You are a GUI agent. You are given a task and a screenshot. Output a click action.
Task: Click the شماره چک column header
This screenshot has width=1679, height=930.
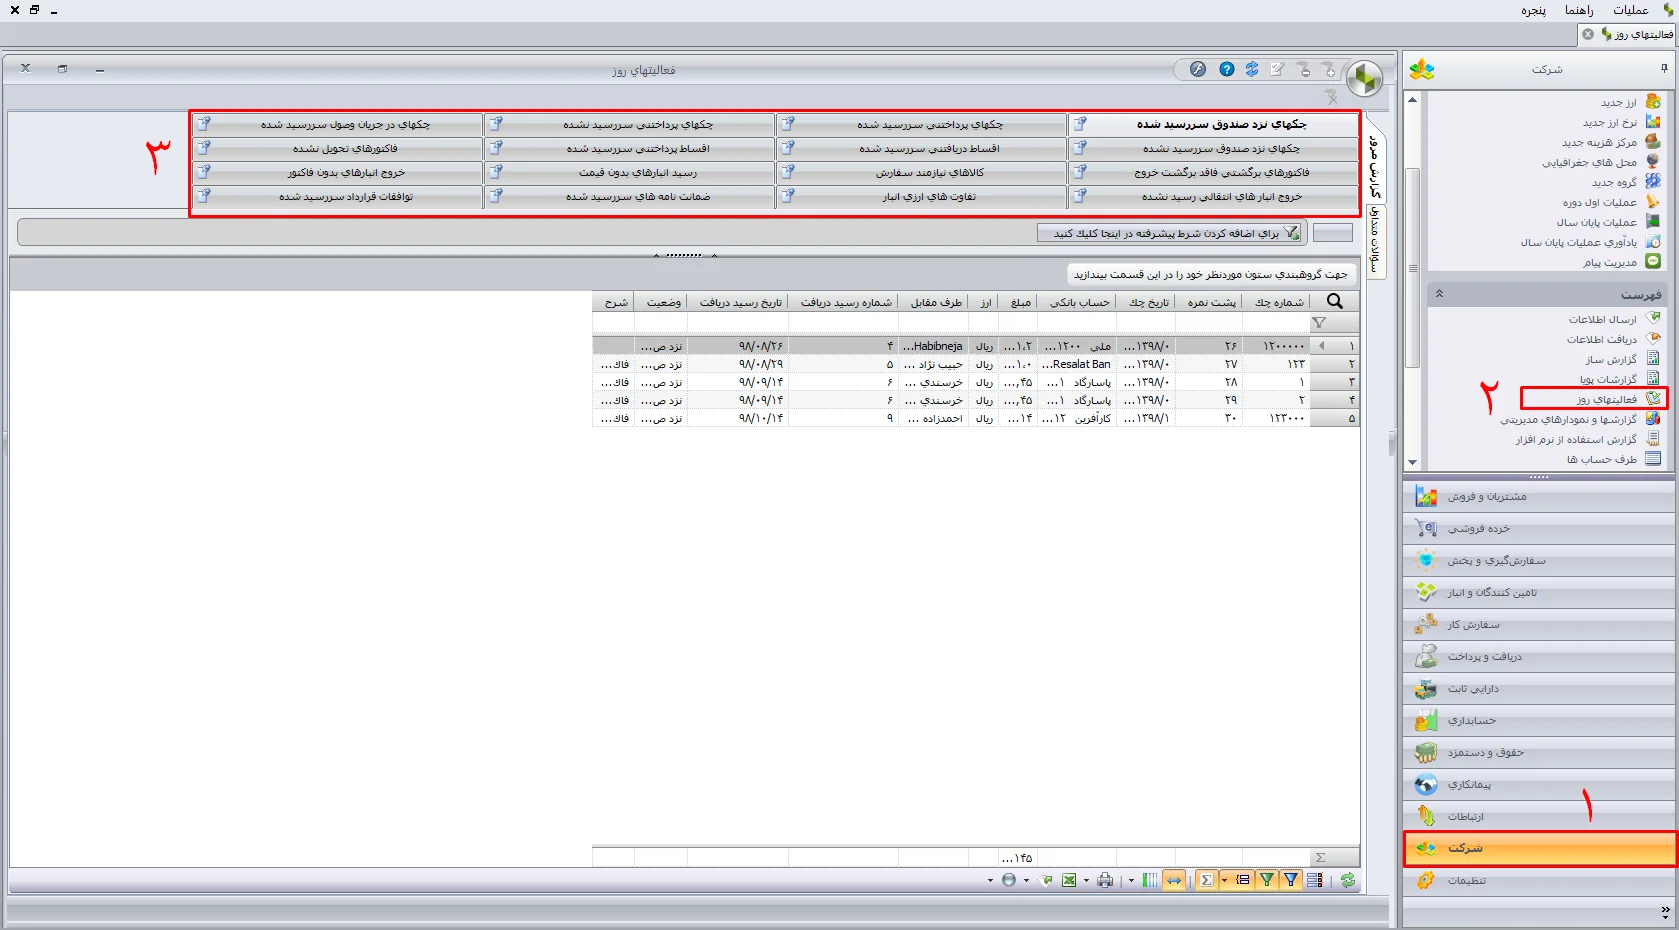point(1279,302)
